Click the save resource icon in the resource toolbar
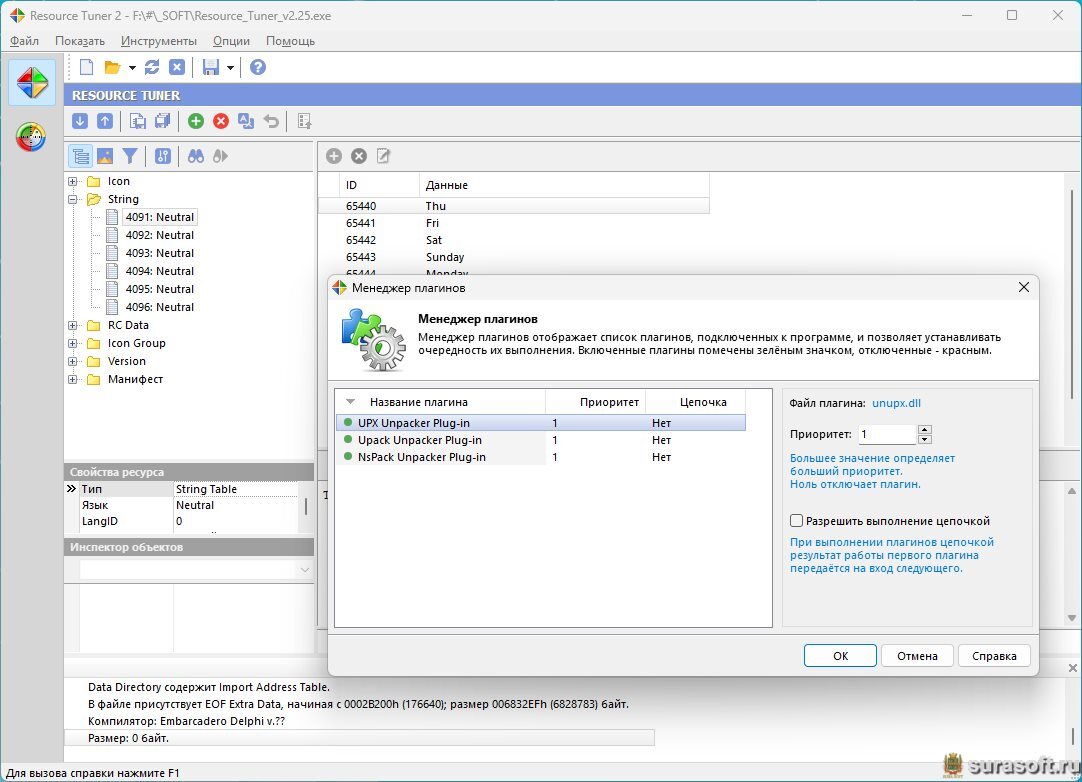The width and height of the screenshot is (1082, 782). click(x=138, y=121)
